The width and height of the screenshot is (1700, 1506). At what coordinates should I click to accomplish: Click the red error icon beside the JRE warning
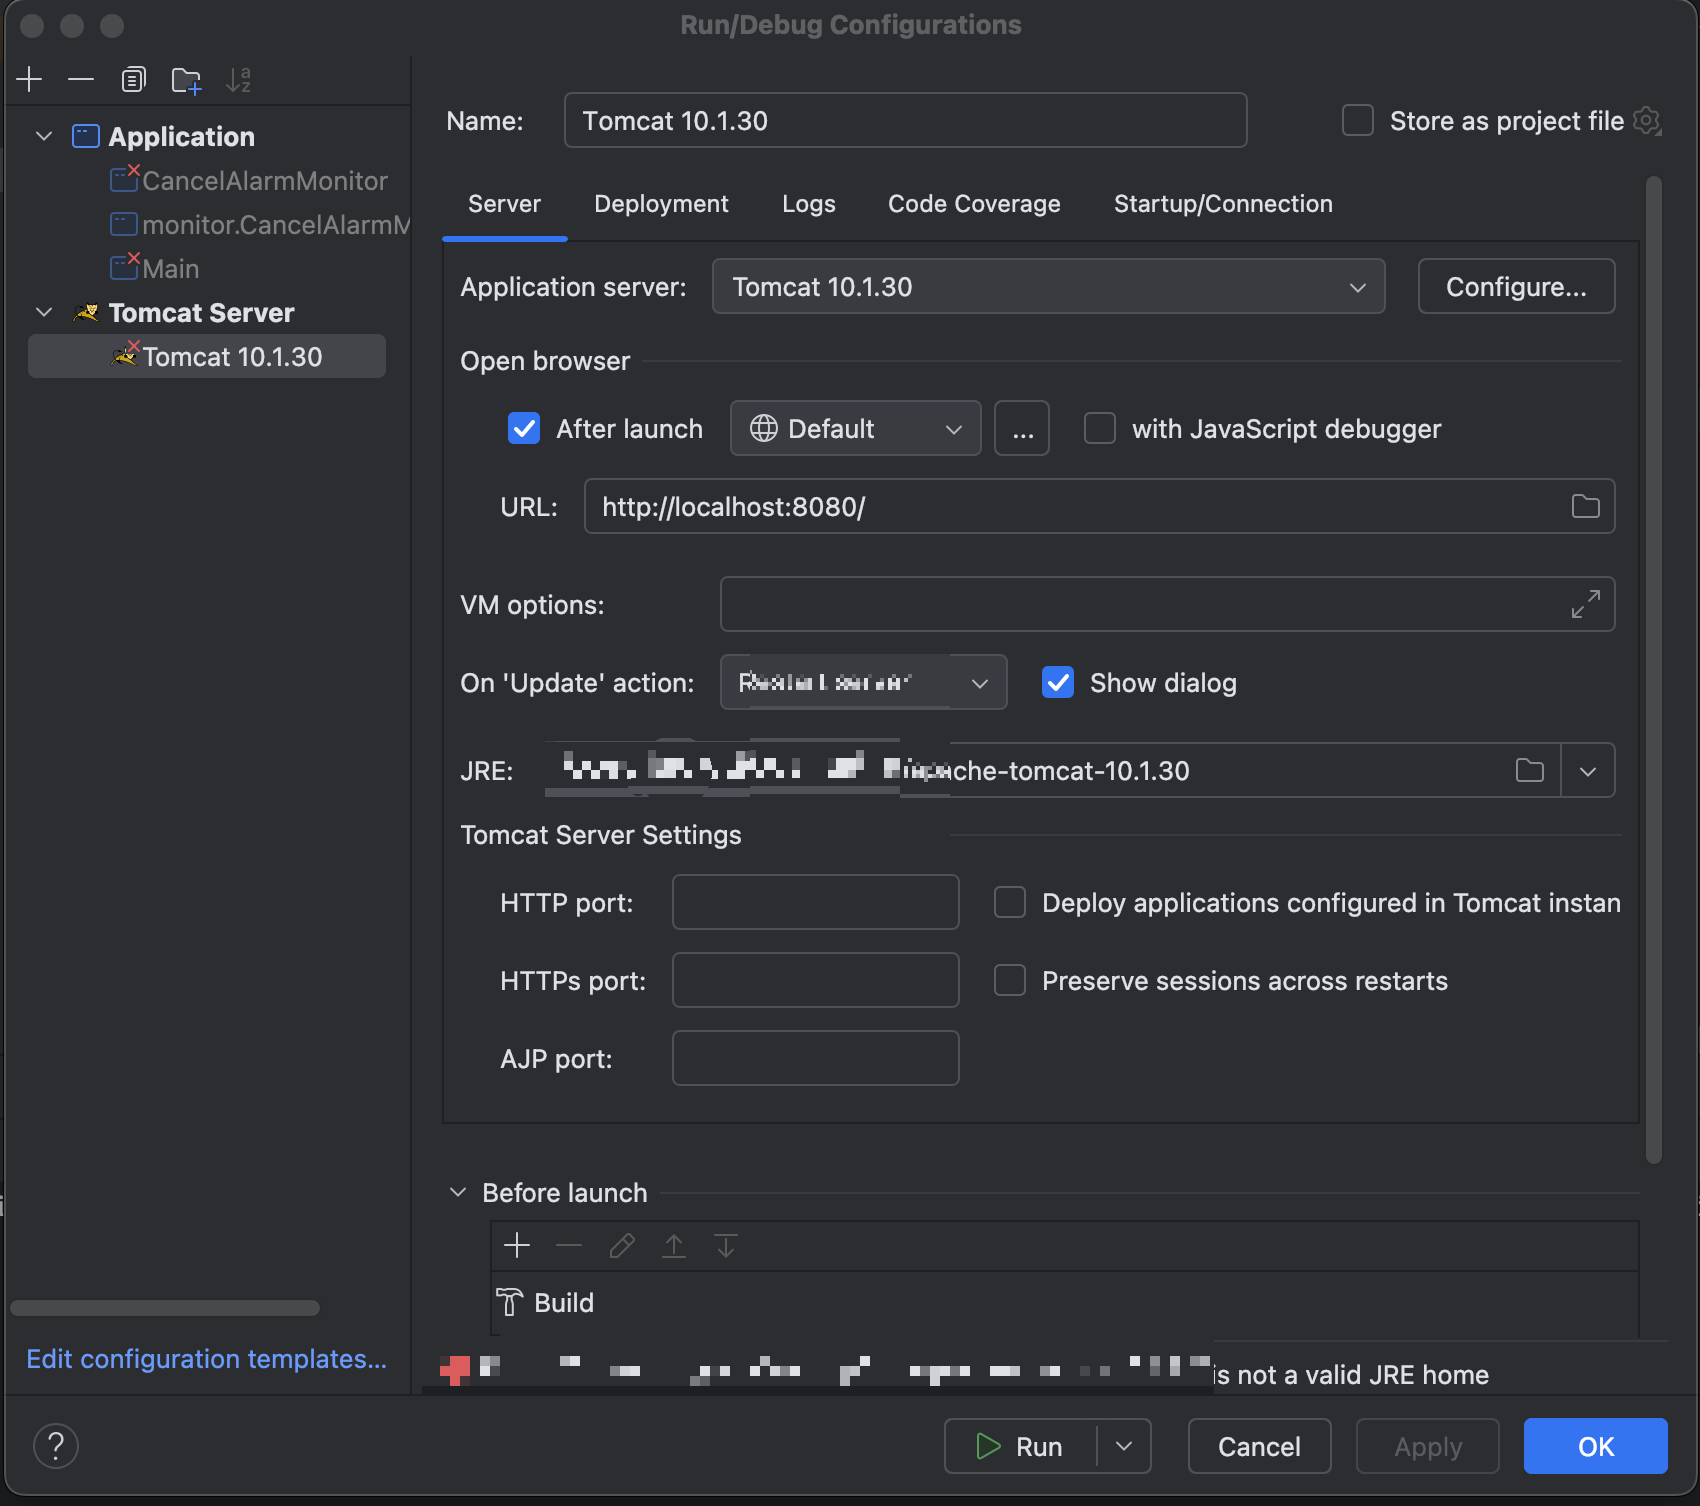(x=455, y=1370)
